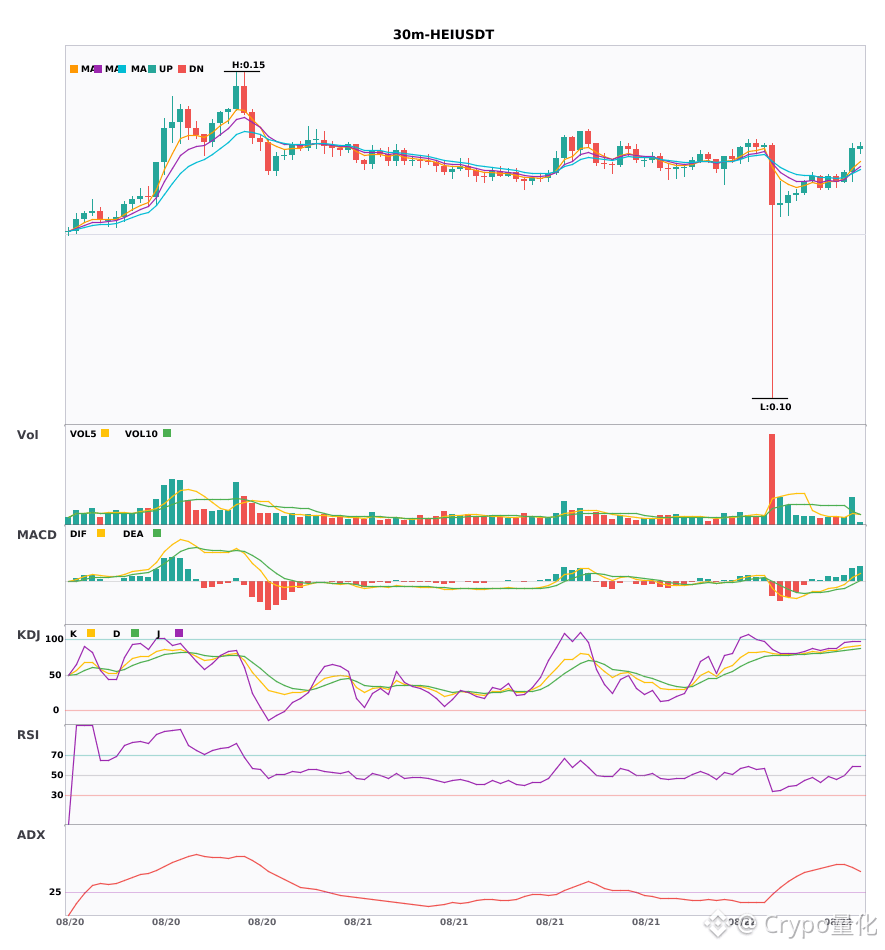Click the first 08/21 date label
Screen dimensions: 885x950
pyautogui.click(x=358, y=922)
